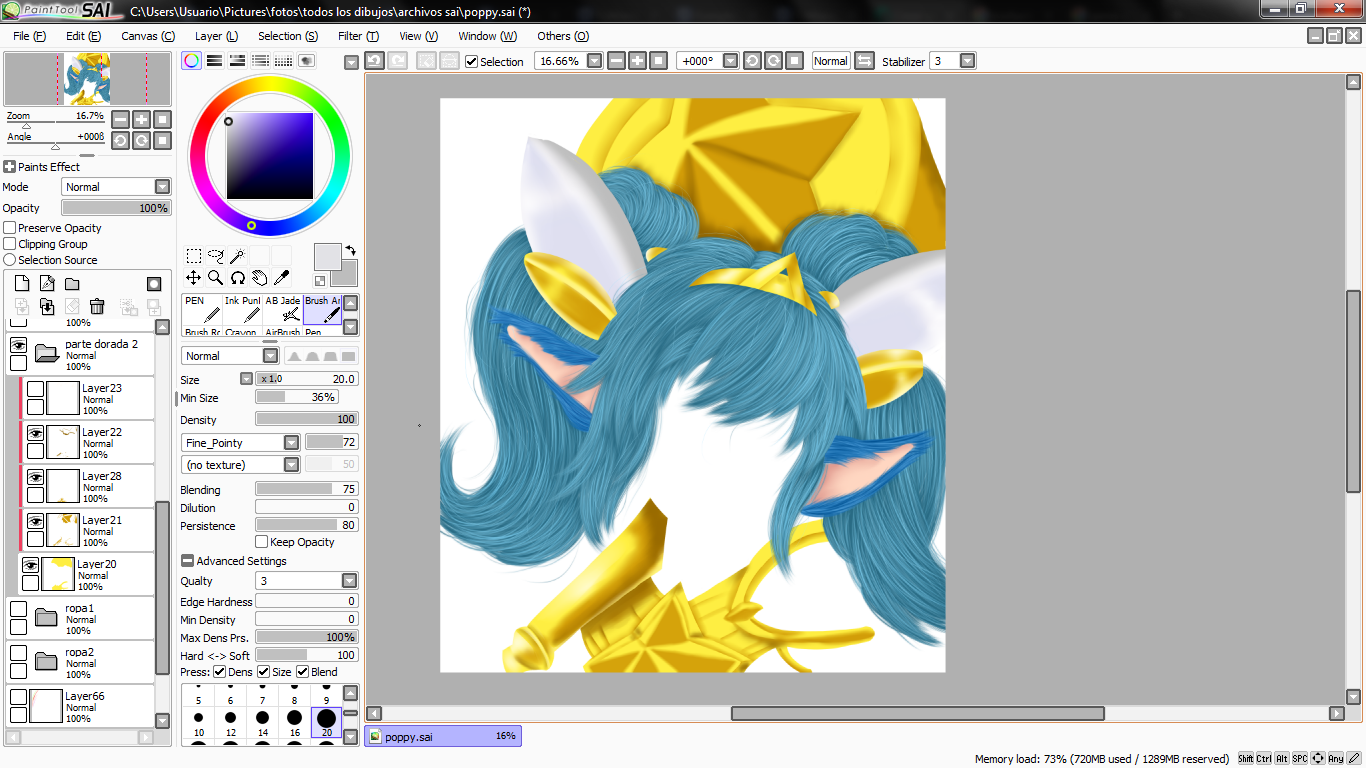Rotate view counterclockwise in toolbar
This screenshot has height=768, width=1366.
coord(753,61)
